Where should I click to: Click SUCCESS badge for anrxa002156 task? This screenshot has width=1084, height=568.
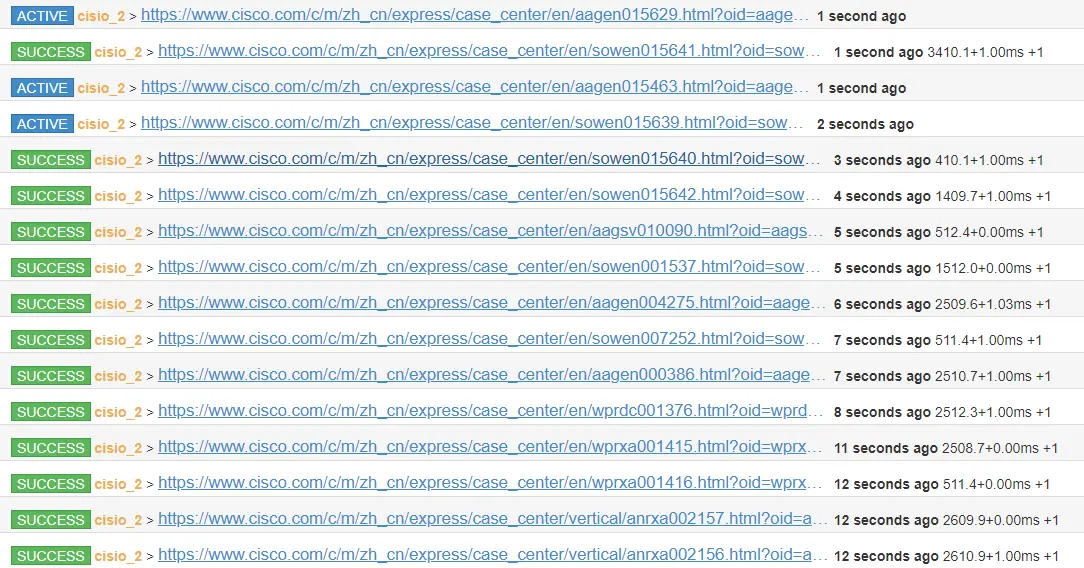[x=50, y=555]
